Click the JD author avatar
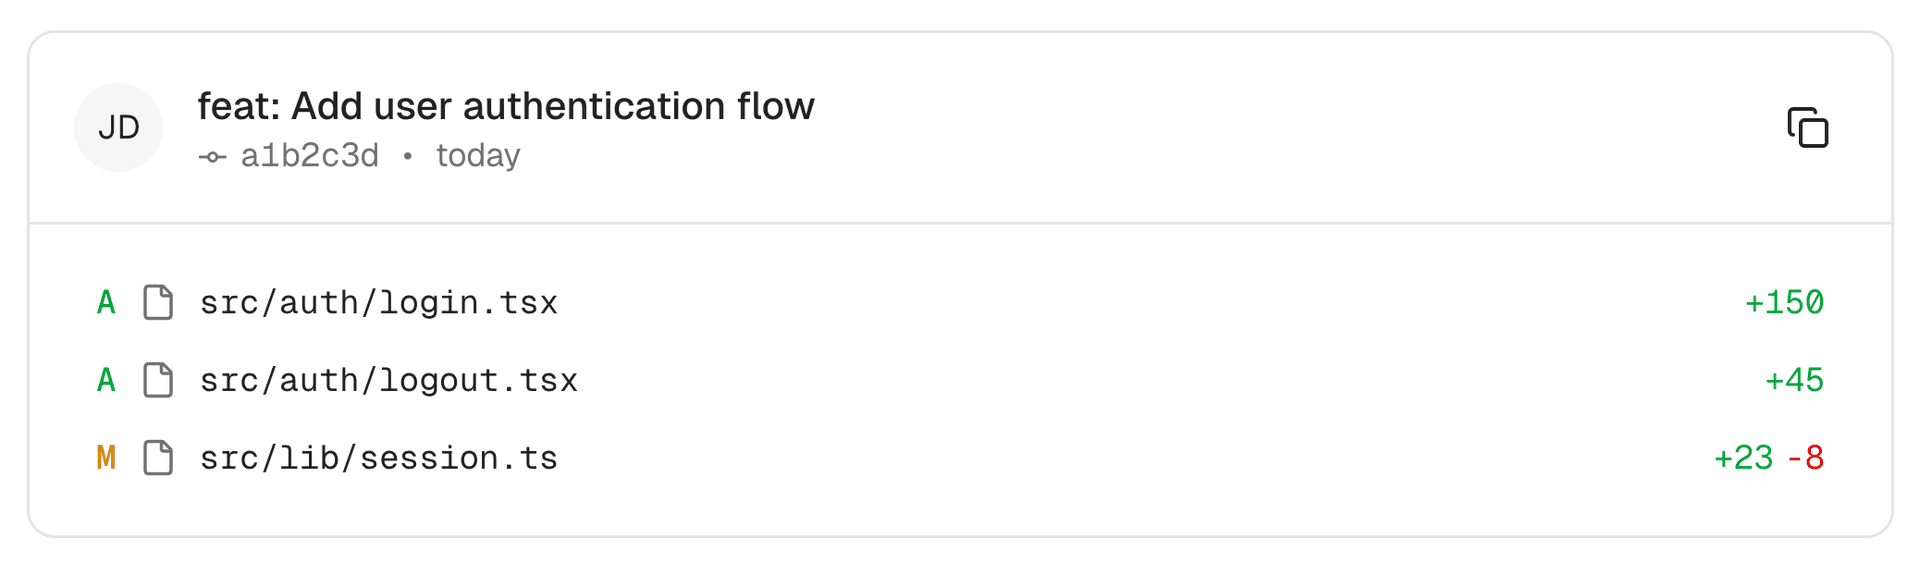This screenshot has height=573, width=1920. 118,128
